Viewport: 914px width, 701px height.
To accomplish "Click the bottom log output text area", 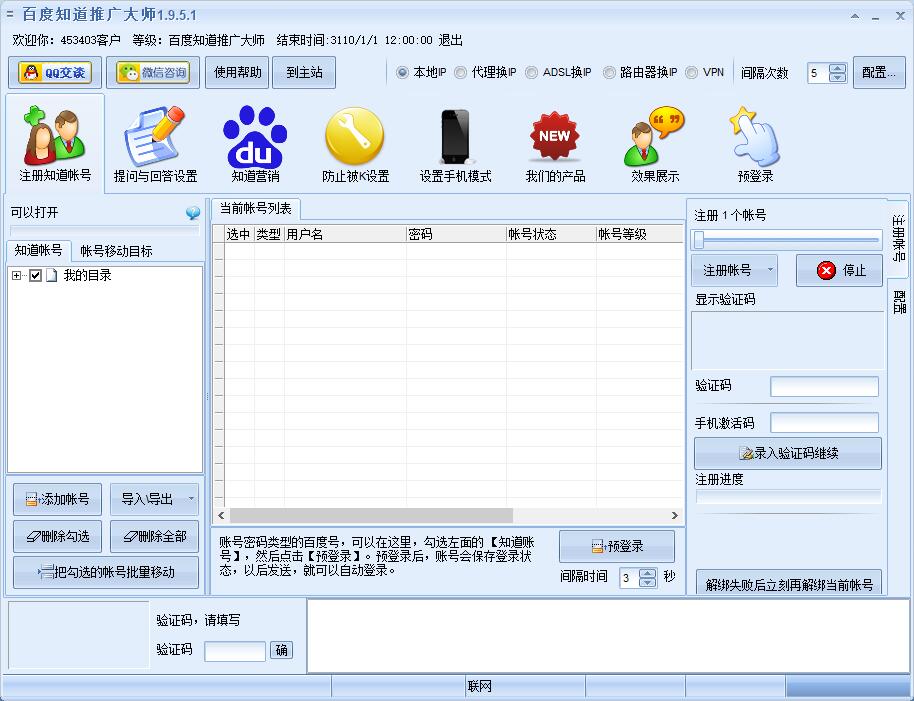I will tap(608, 636).
